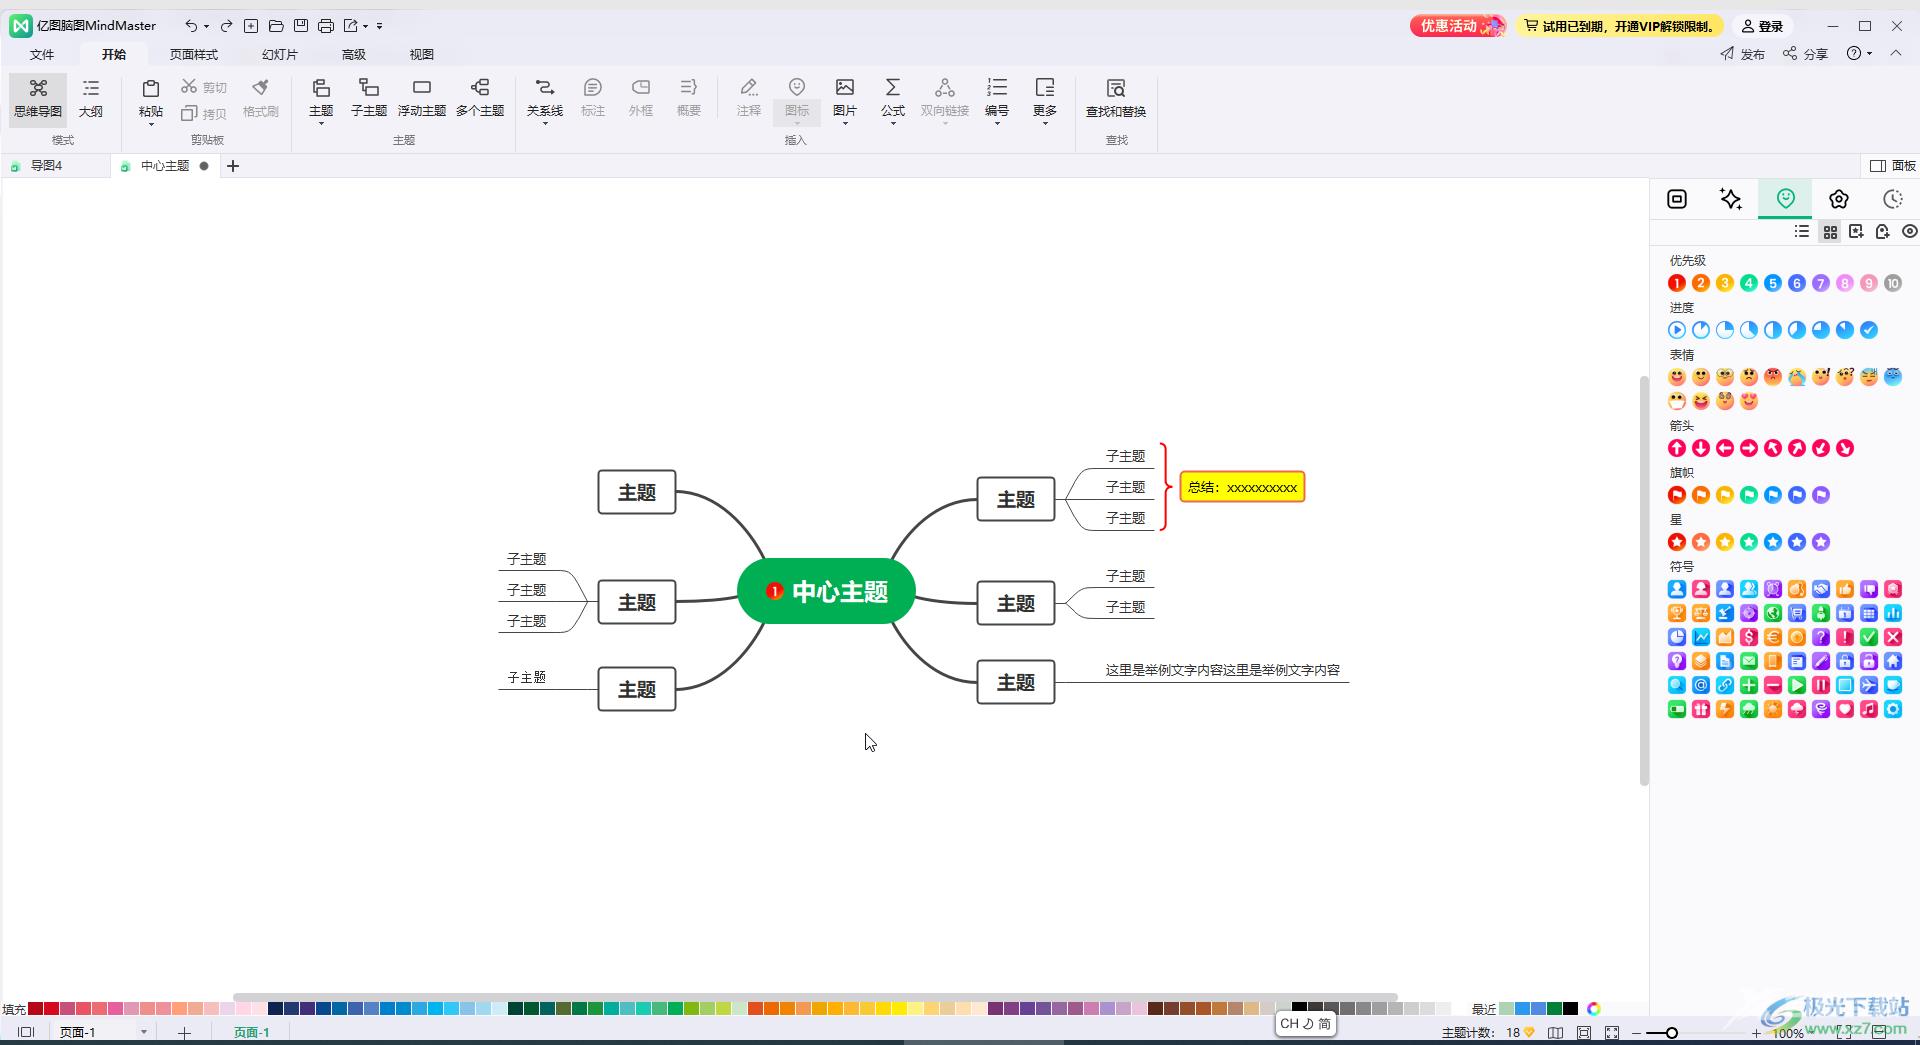Pick the red star marker icon
Viewport: 1920px width, 1045px height.
[x=1677, y=542]
